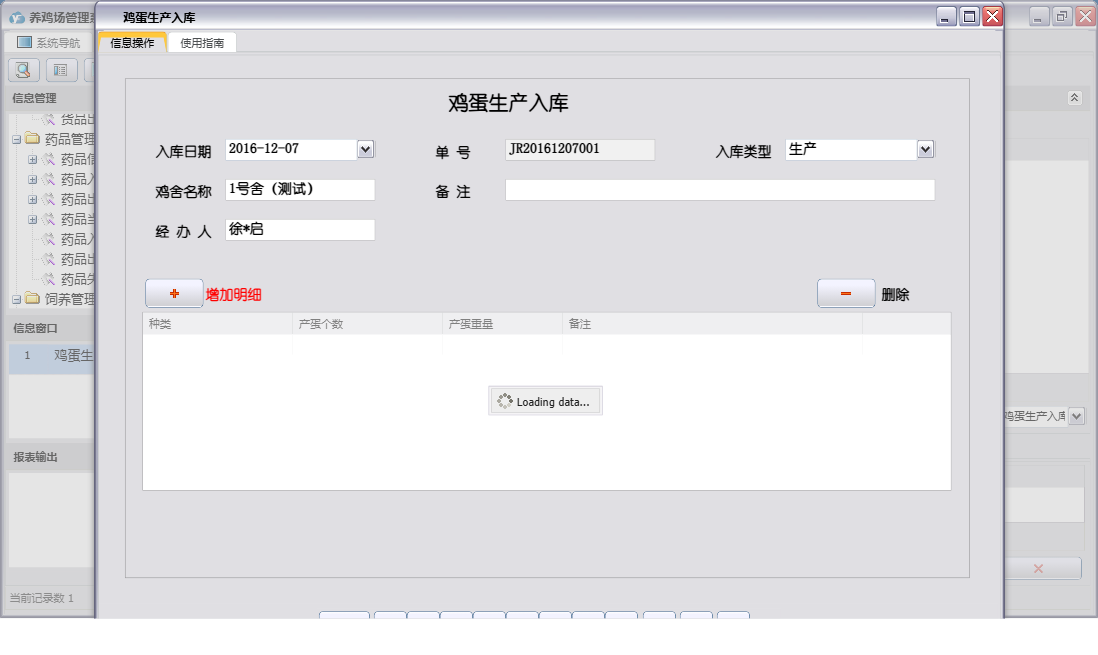Maximize the 鸡蛋生产入库 dialog window
This screenshot has width=1098, height=655.
click(x=969, y=16)
